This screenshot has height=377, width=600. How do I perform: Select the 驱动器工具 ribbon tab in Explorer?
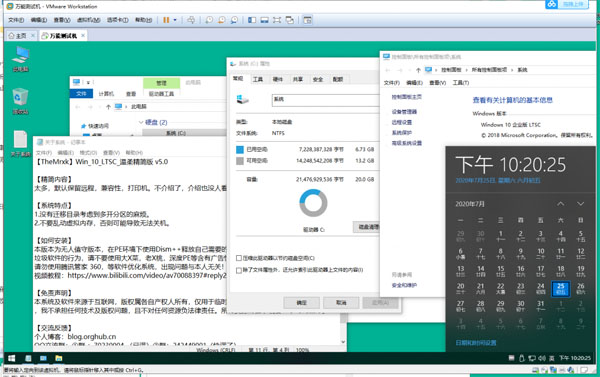coord(161,93)
